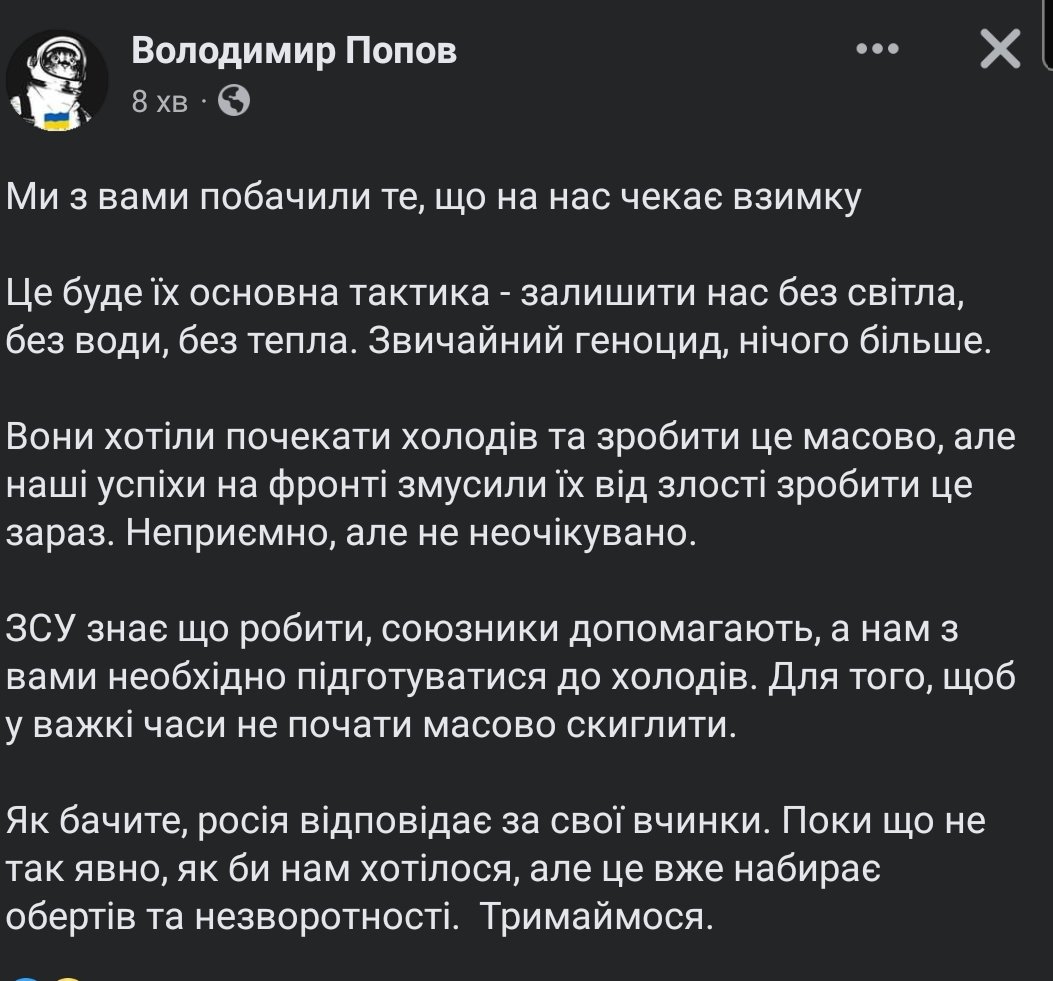This screenshot has width=1053, height=981.
Task: Close the post with the X button
Action: pyautogui.click(x=999, y=49)
